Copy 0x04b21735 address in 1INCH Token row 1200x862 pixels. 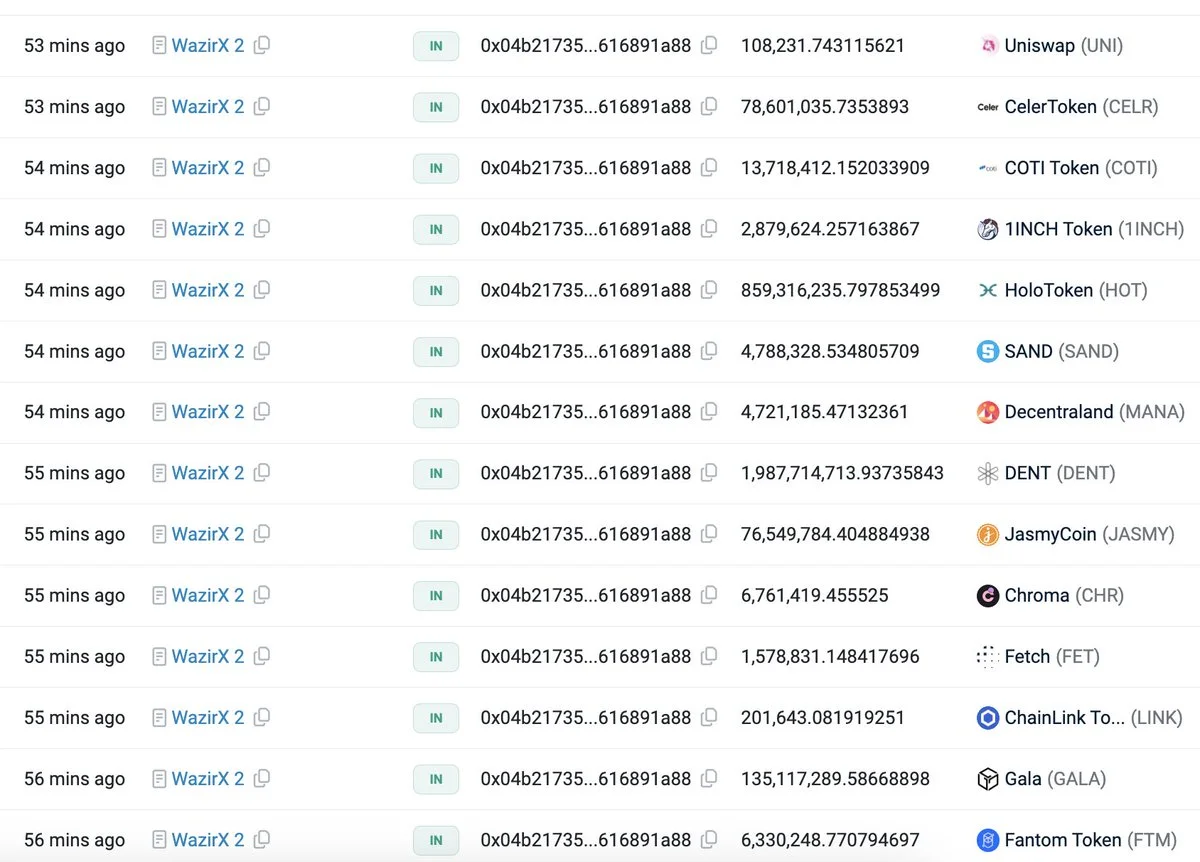point(709,228)
